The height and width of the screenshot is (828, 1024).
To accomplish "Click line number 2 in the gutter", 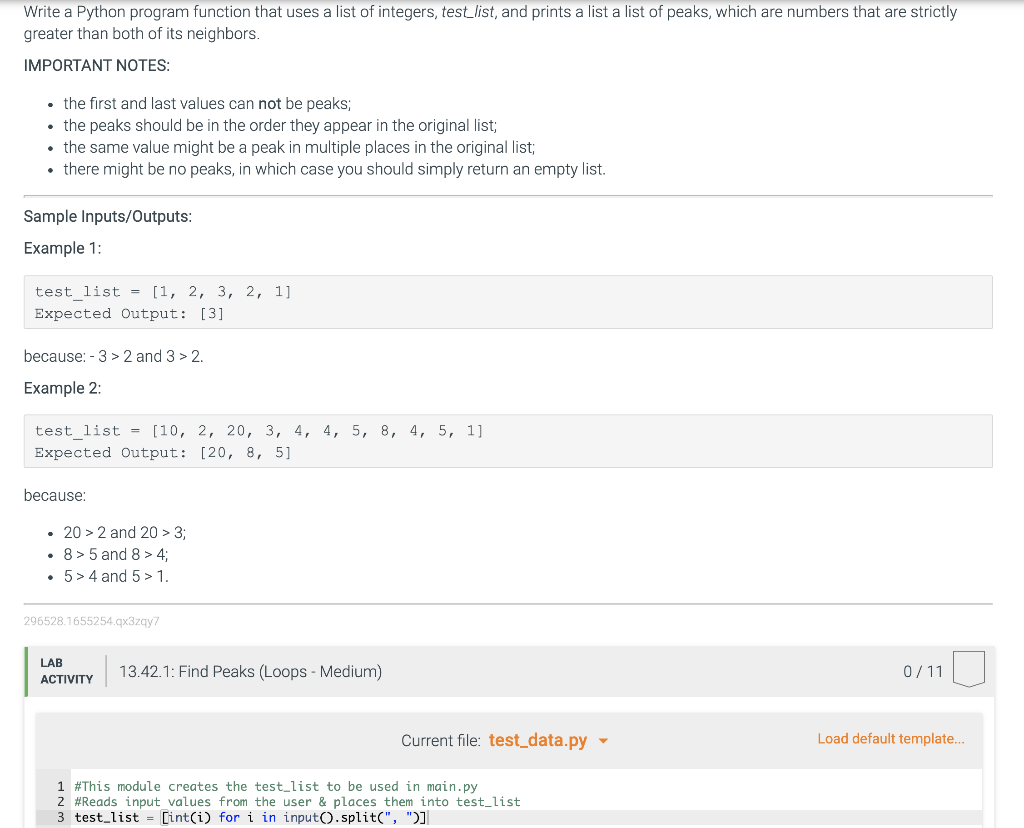I will point(60,801).
